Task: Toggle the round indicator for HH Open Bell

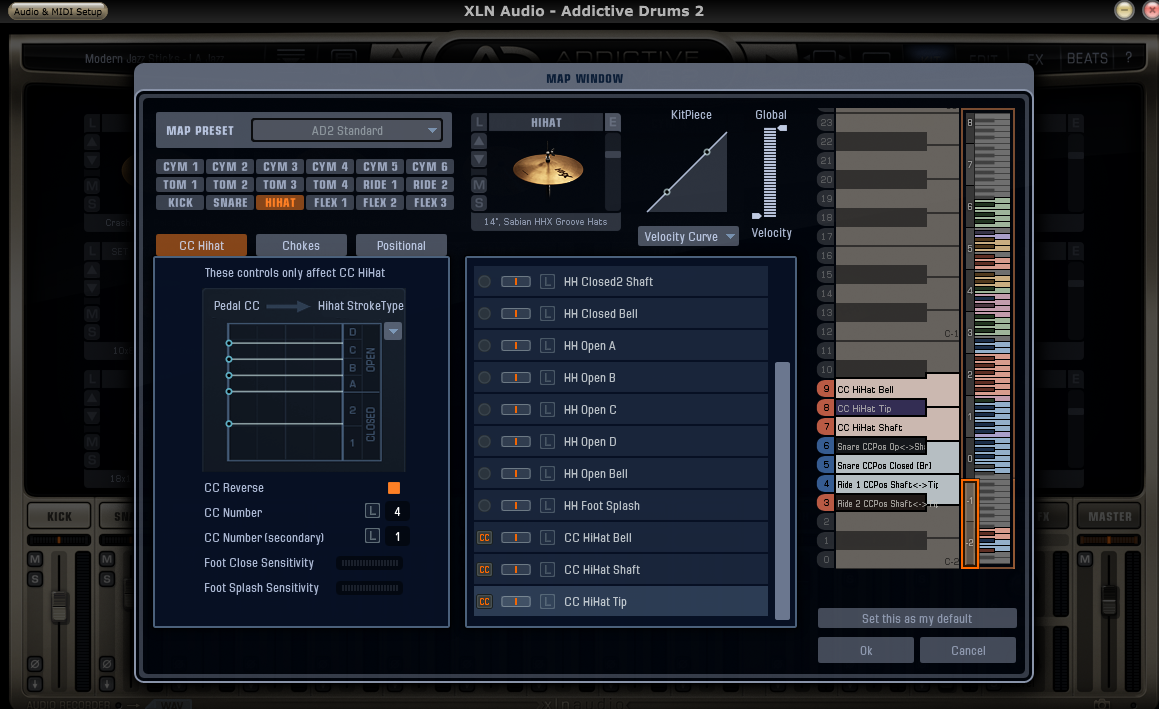Action: (484, 474)
